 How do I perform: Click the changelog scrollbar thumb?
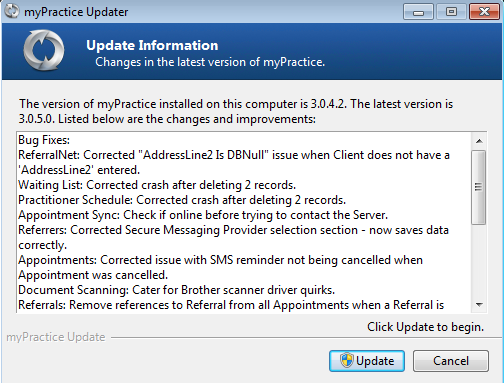coord(479,187)
